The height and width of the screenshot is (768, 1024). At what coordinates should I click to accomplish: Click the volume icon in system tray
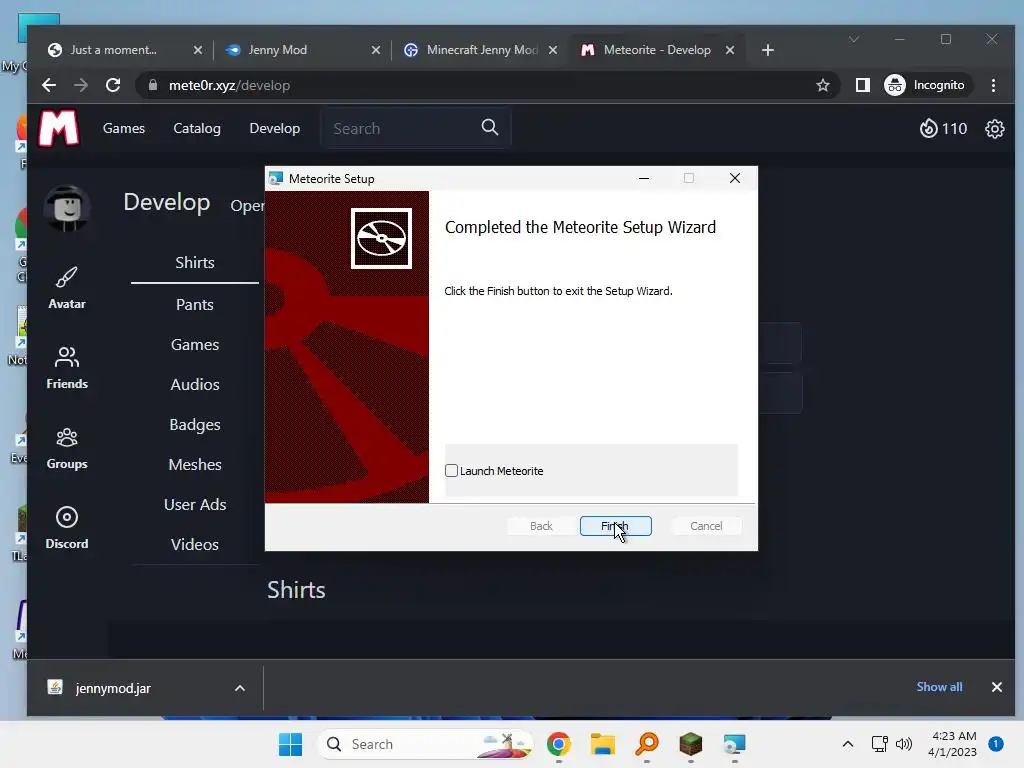click(x=904, y=744)
